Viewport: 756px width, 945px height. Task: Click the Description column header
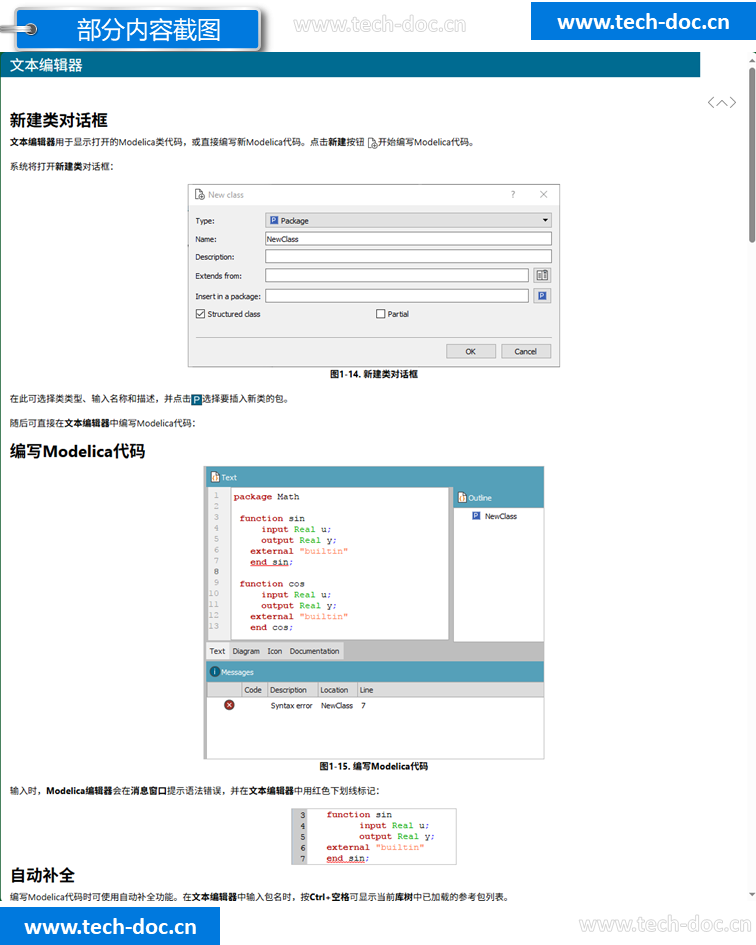292,689
